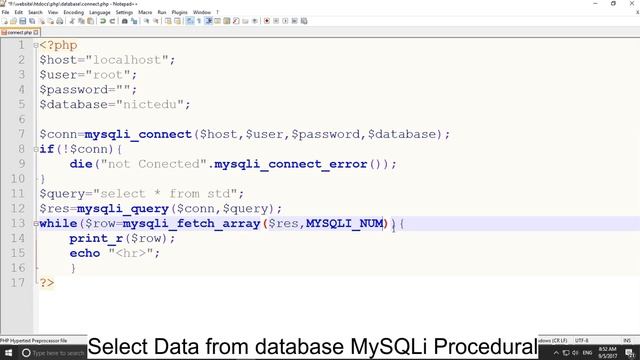Toggle the Document Map panel icon
Screen dimensions: 640x360
[x=227, y=21]
